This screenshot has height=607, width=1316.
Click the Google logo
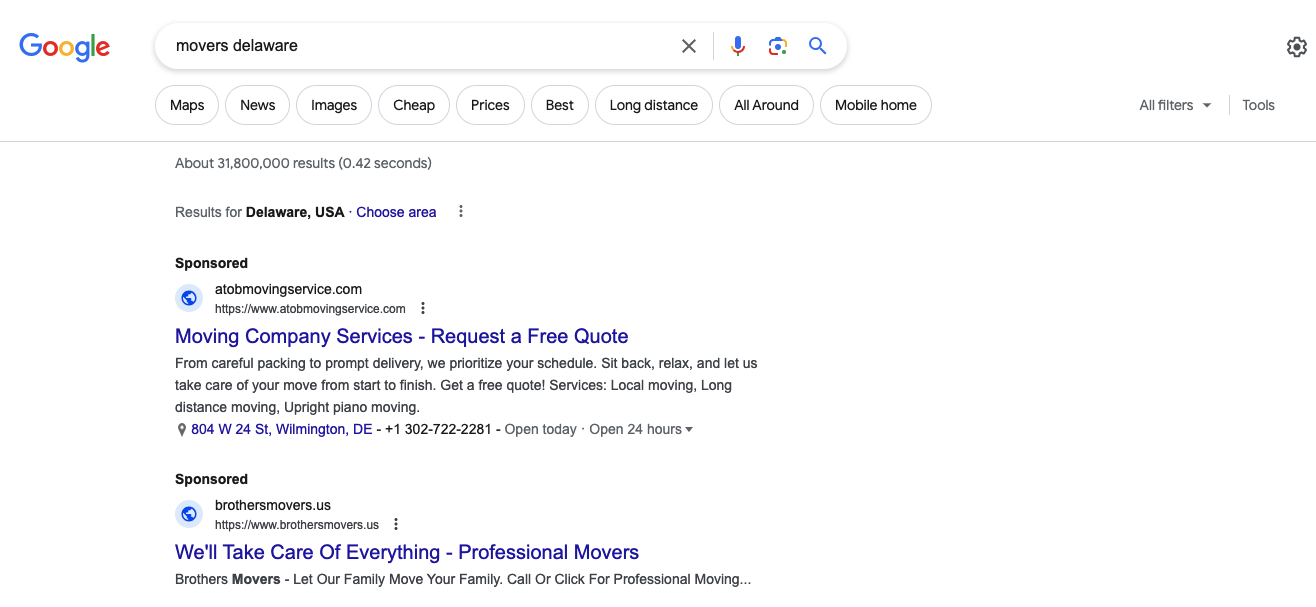click(x=65, y=46)
